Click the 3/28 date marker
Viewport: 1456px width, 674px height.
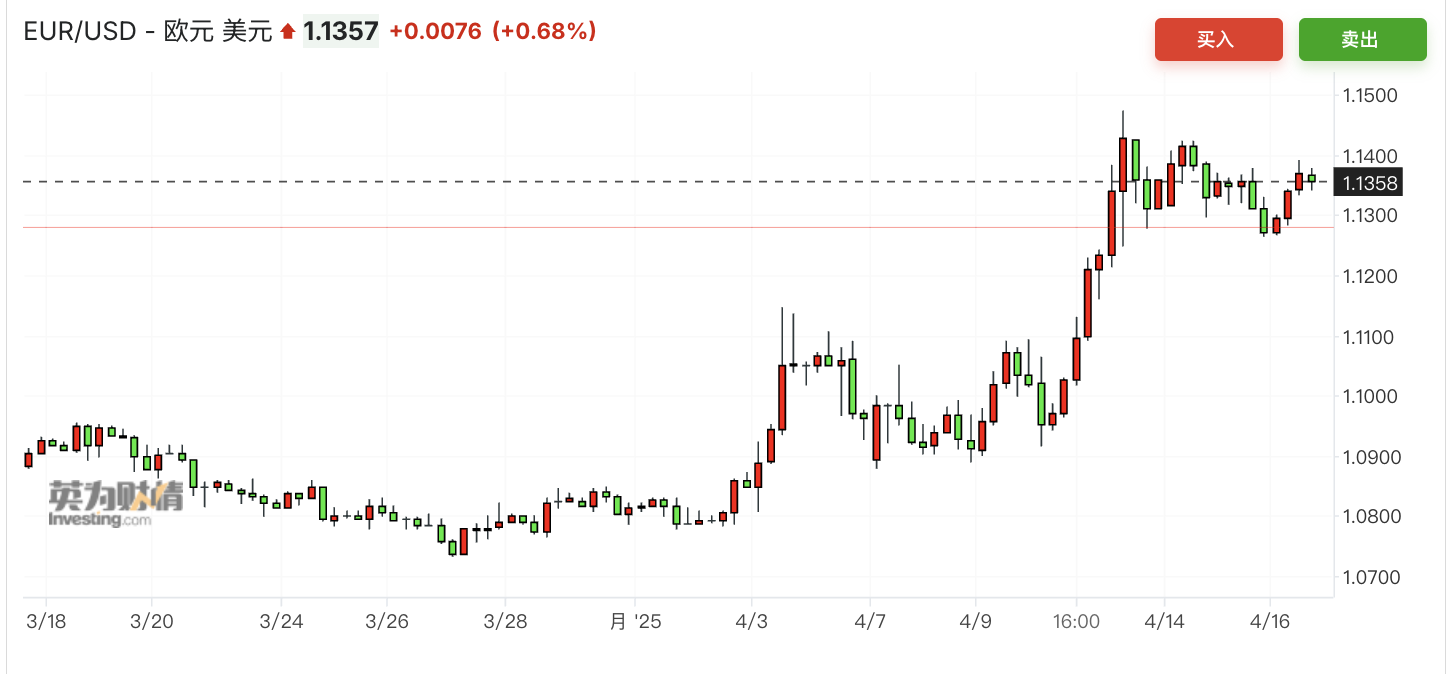[x=505, y=621]
